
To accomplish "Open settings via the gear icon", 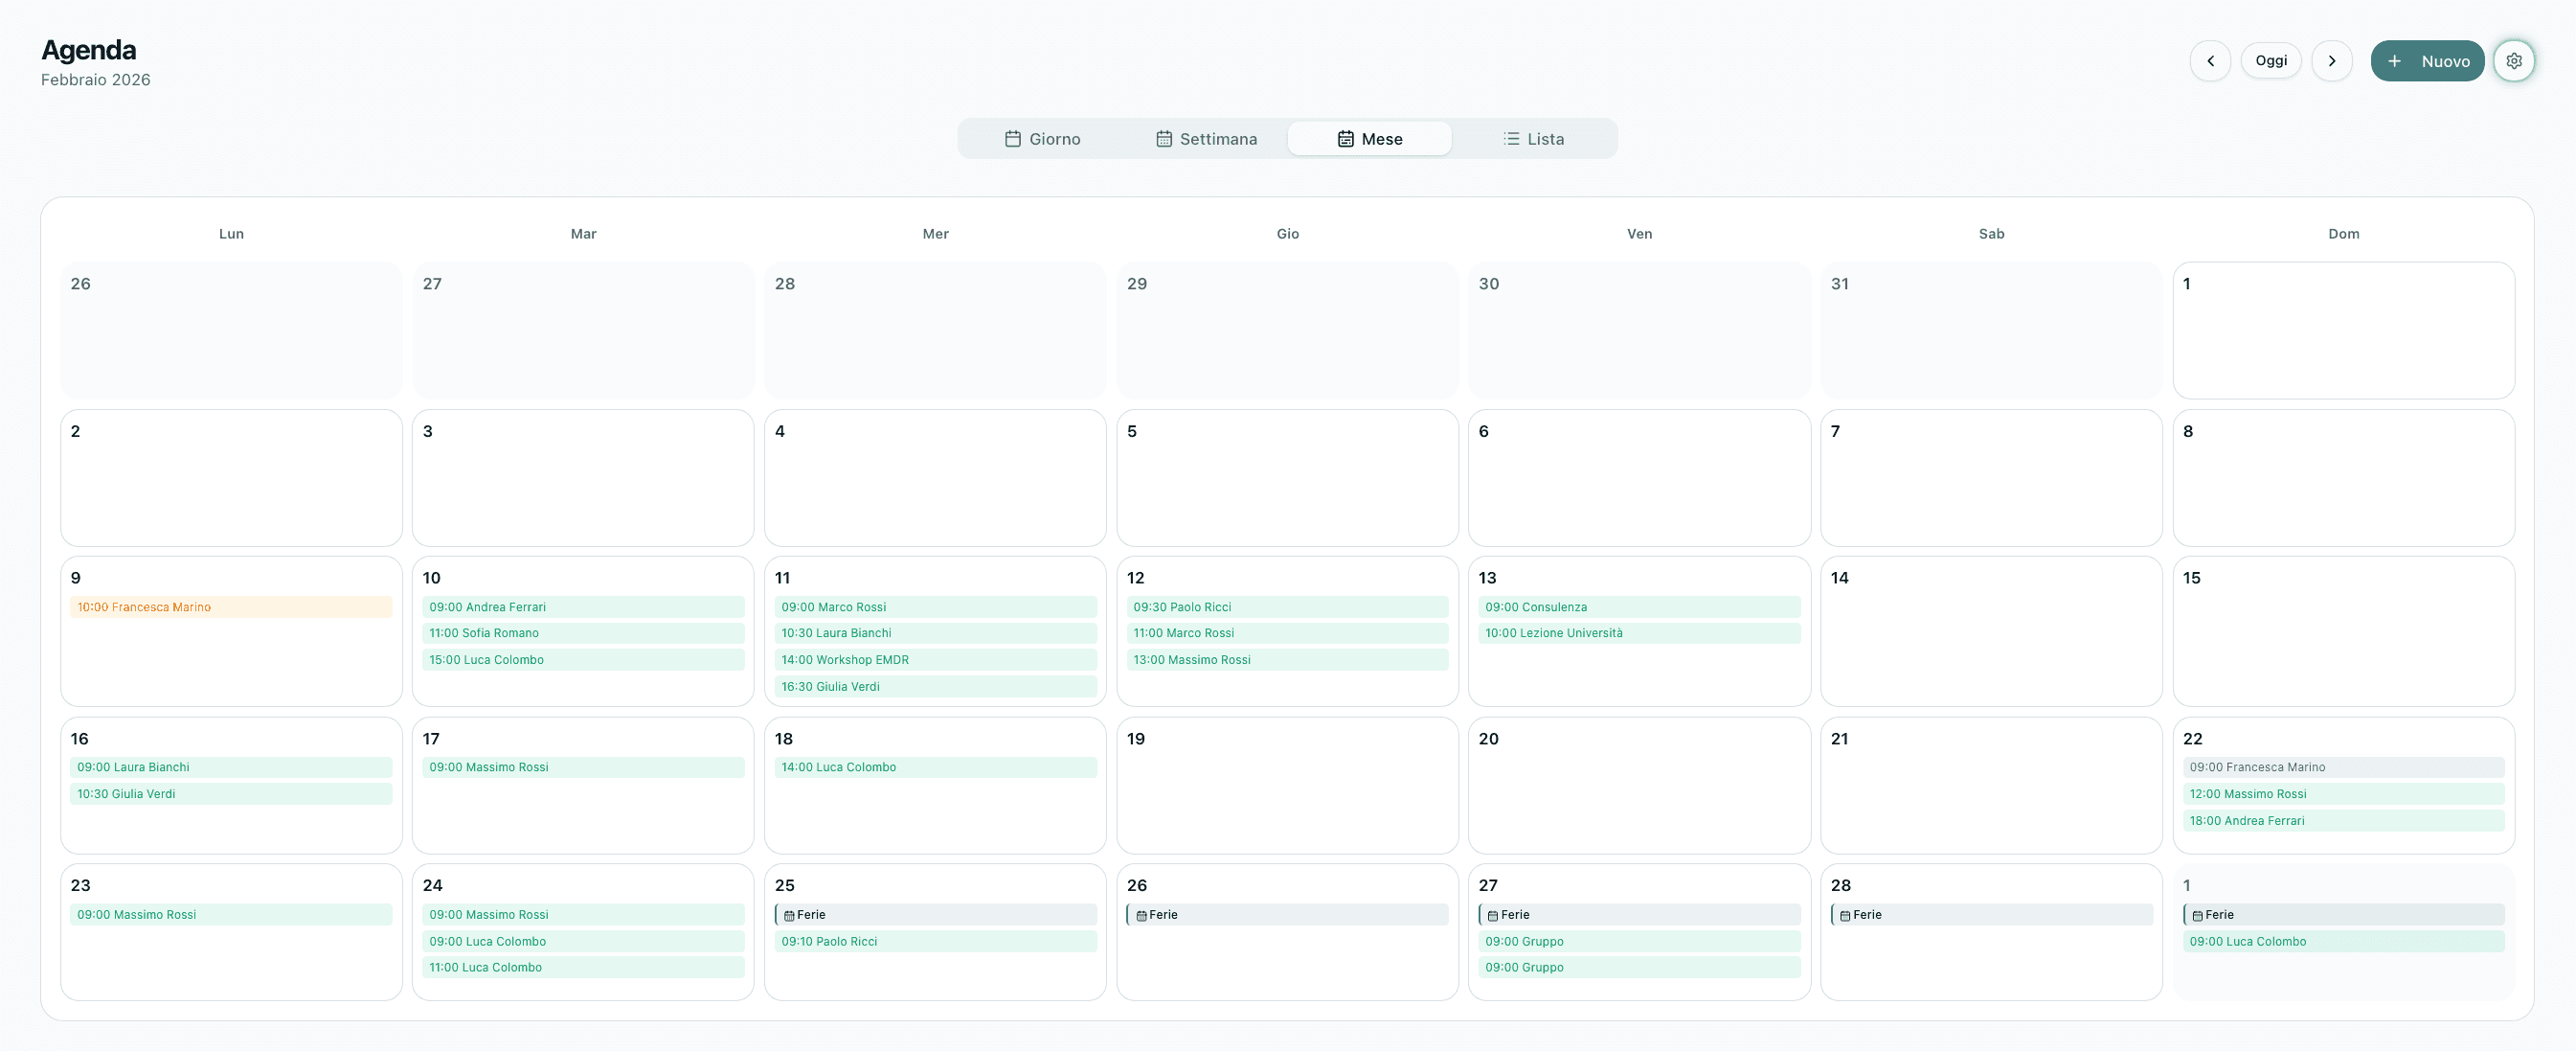I will point(2515,60).
